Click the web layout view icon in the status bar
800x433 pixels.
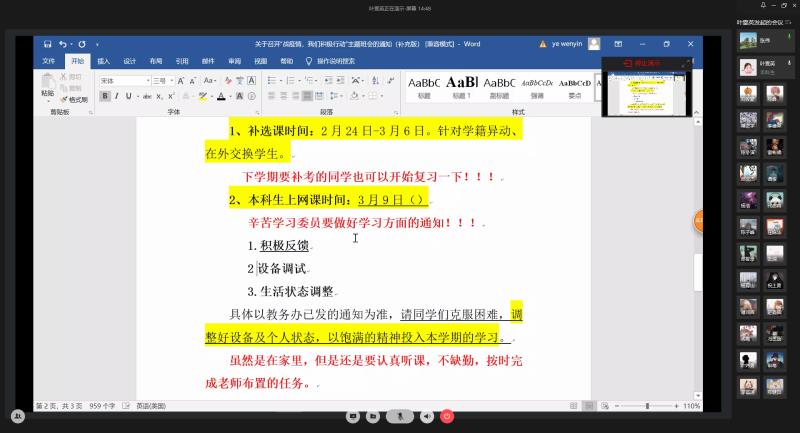(x=605, y=406)
